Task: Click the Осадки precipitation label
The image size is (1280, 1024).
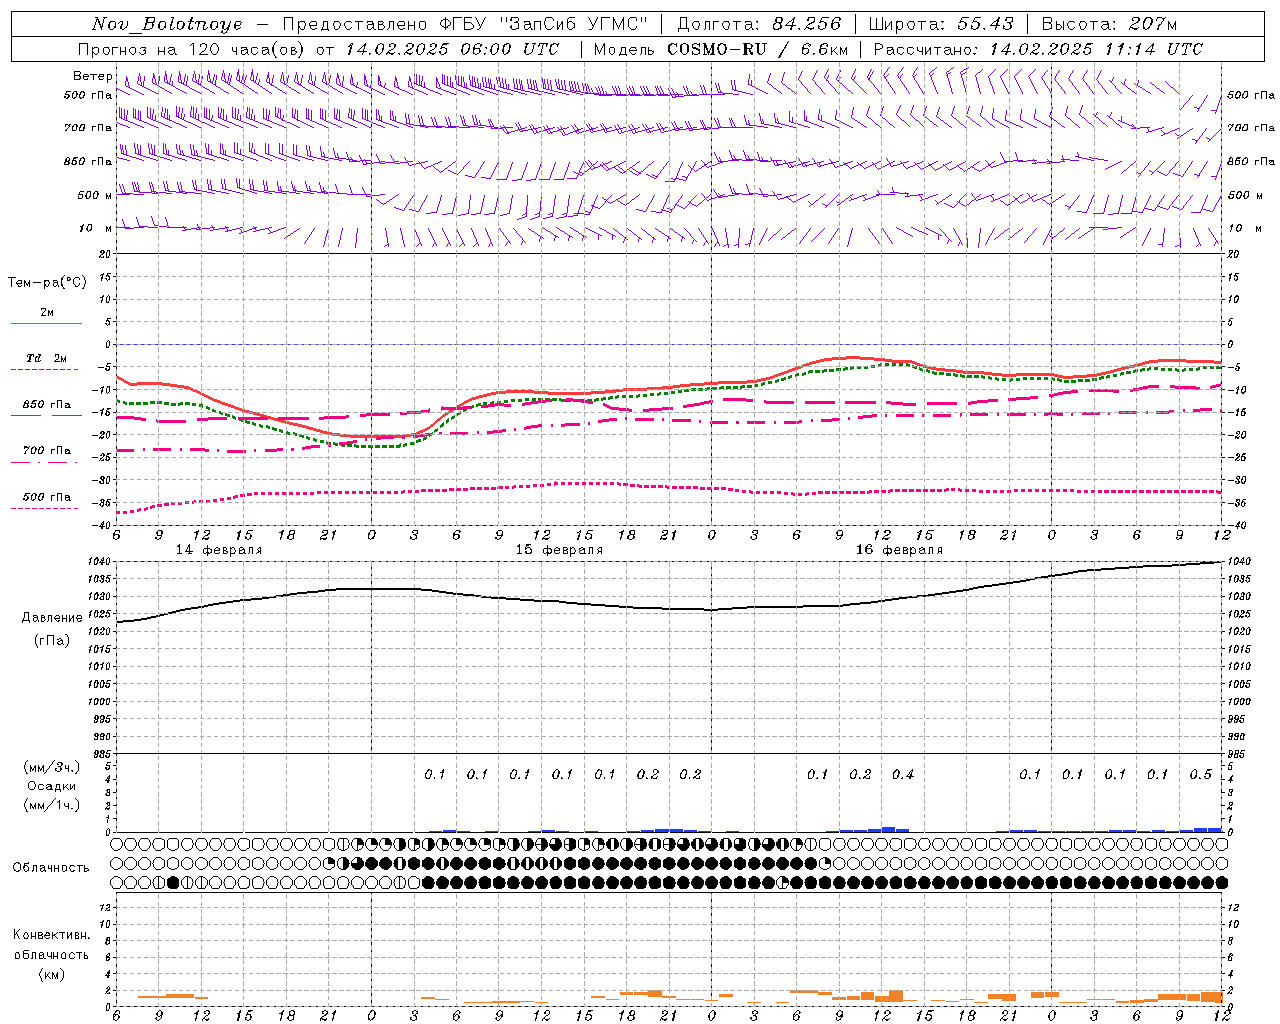Action: [52, 786]
